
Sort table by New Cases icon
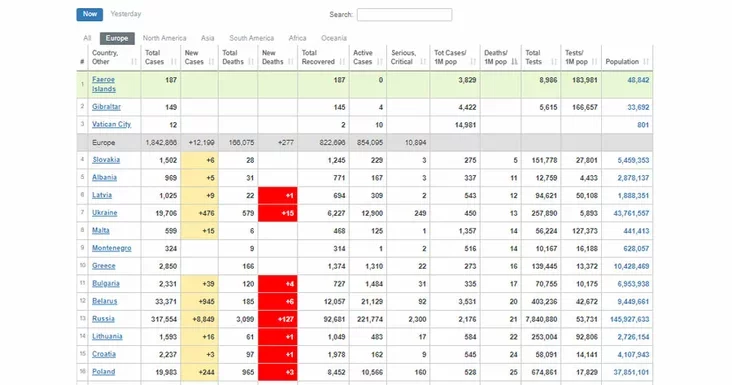pyautogui.click(x=211, y=62)
